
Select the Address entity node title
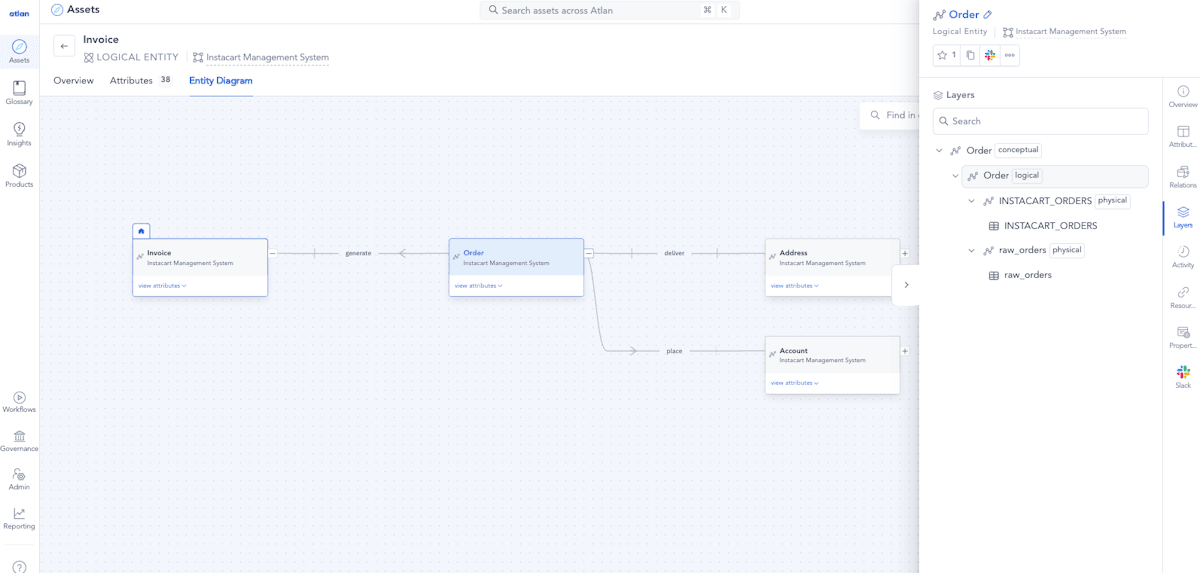pyautogui.click(x=793, y=253)
